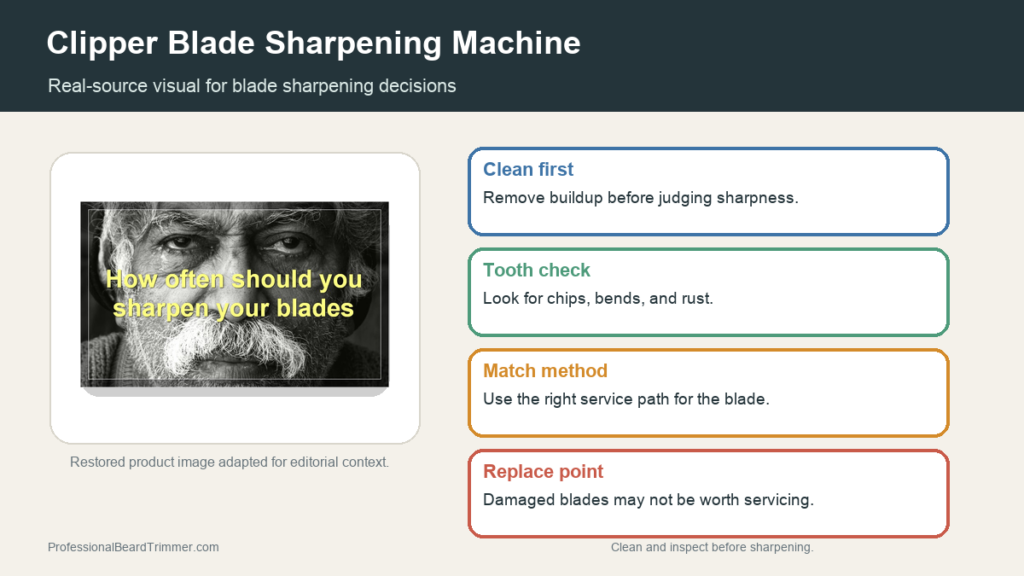
Task: Click footer note 'Clean and inspect before sharpening.'
Action: click(x=712, y=547)
